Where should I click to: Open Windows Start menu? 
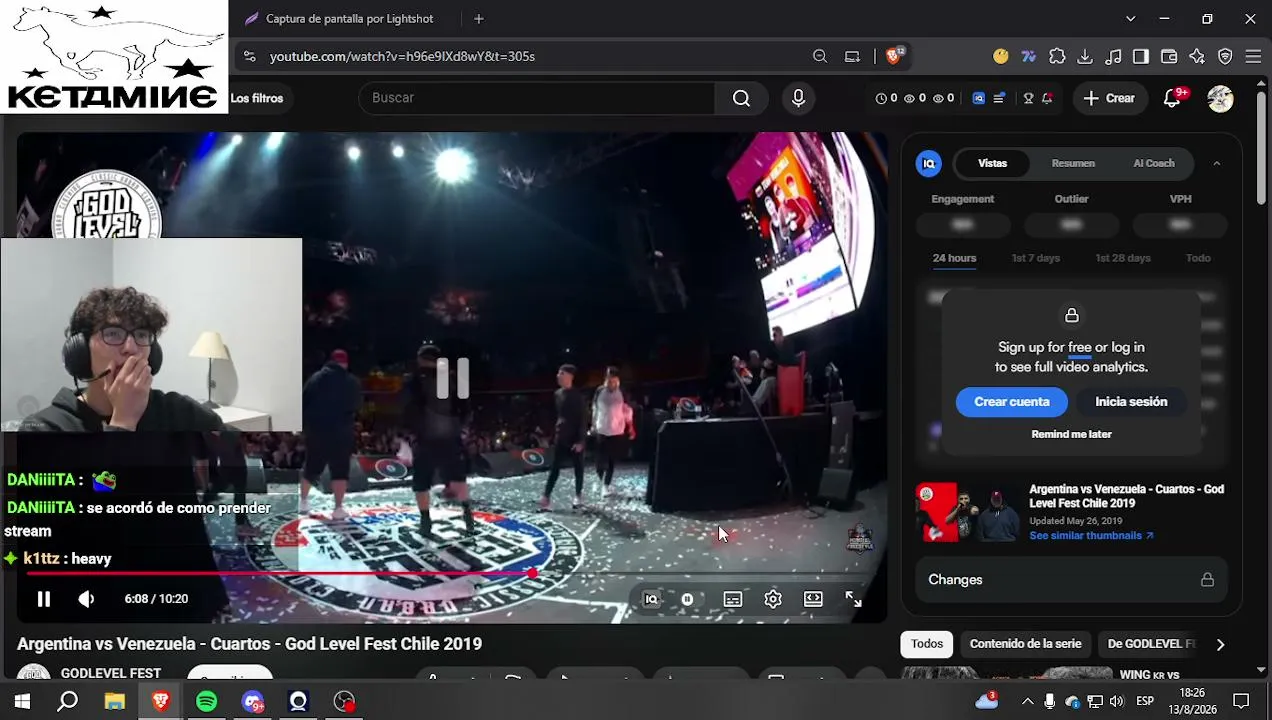click(x=22, y=701)
